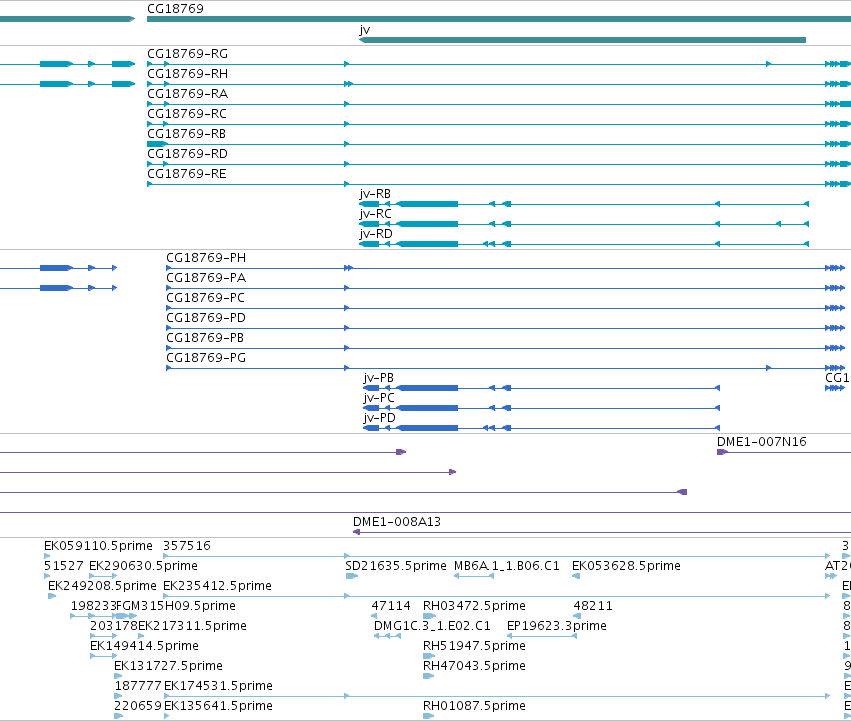Click the first exon block of CG18769-RB

(x=157, y=144)
